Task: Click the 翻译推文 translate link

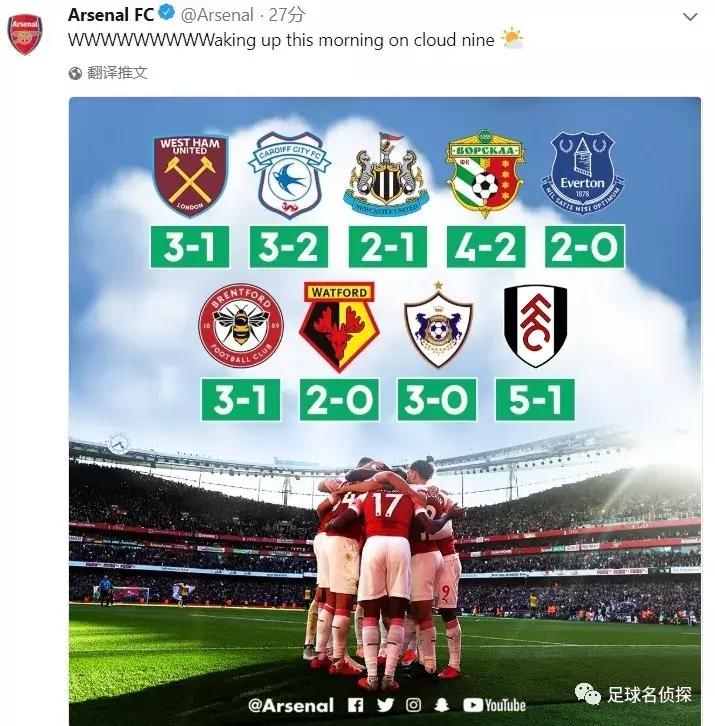Action: (x=118, y=73)
